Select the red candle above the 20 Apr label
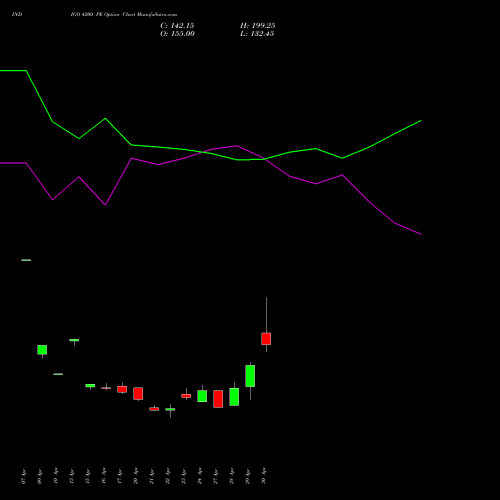 [x=138, y=393]
